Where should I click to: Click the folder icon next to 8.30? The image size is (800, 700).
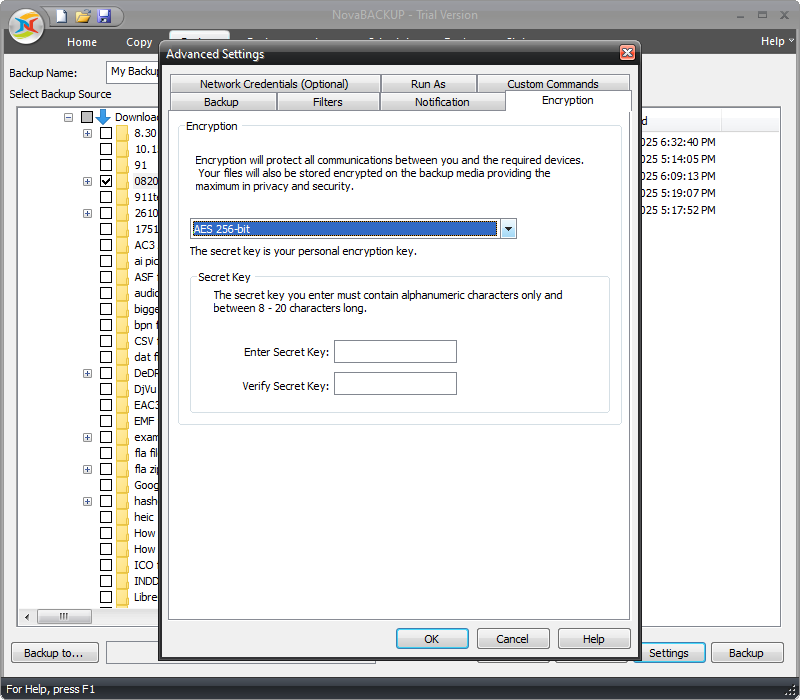coord(122,133)
